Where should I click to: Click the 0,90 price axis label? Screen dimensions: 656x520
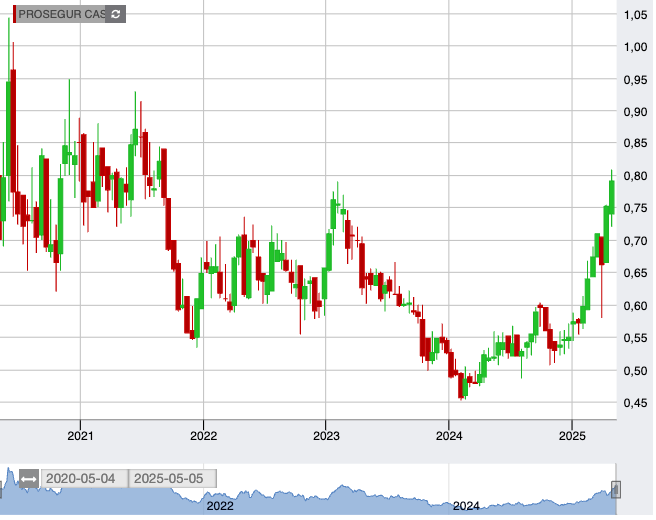[x=635, y=112]
